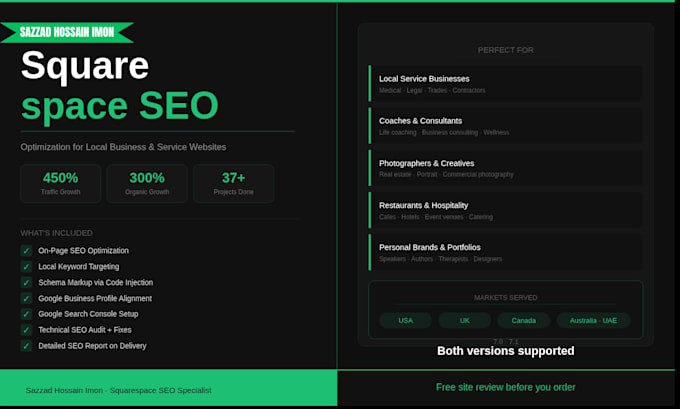Screen dimensions: 680x409
Task: Click the Optimization for Local Business subtitle
Action: [123, 147]
